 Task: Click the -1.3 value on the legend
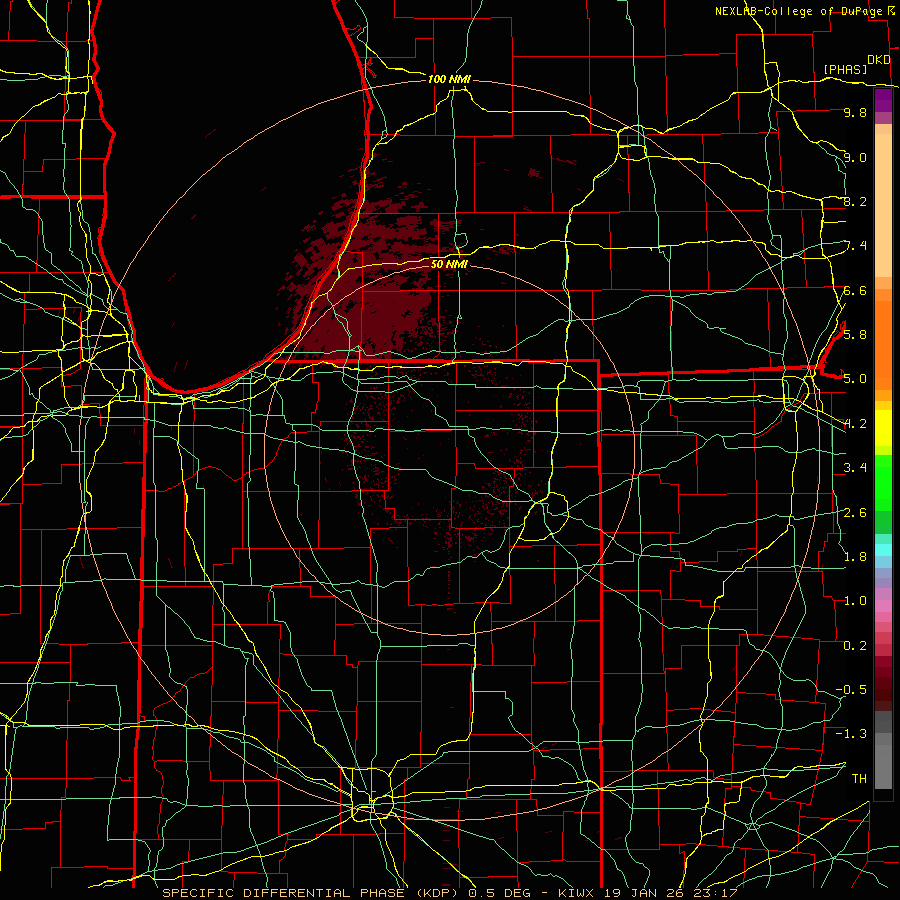[851, 734]
